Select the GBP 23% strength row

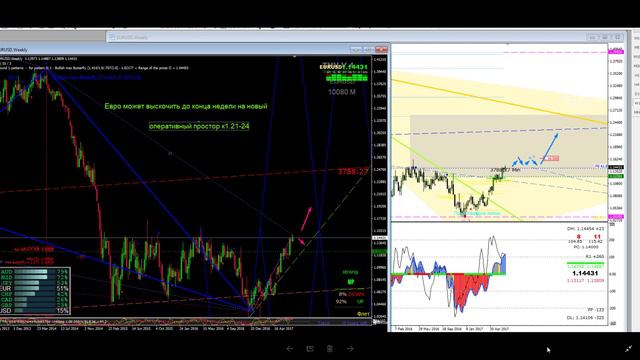tap(34, 305)
